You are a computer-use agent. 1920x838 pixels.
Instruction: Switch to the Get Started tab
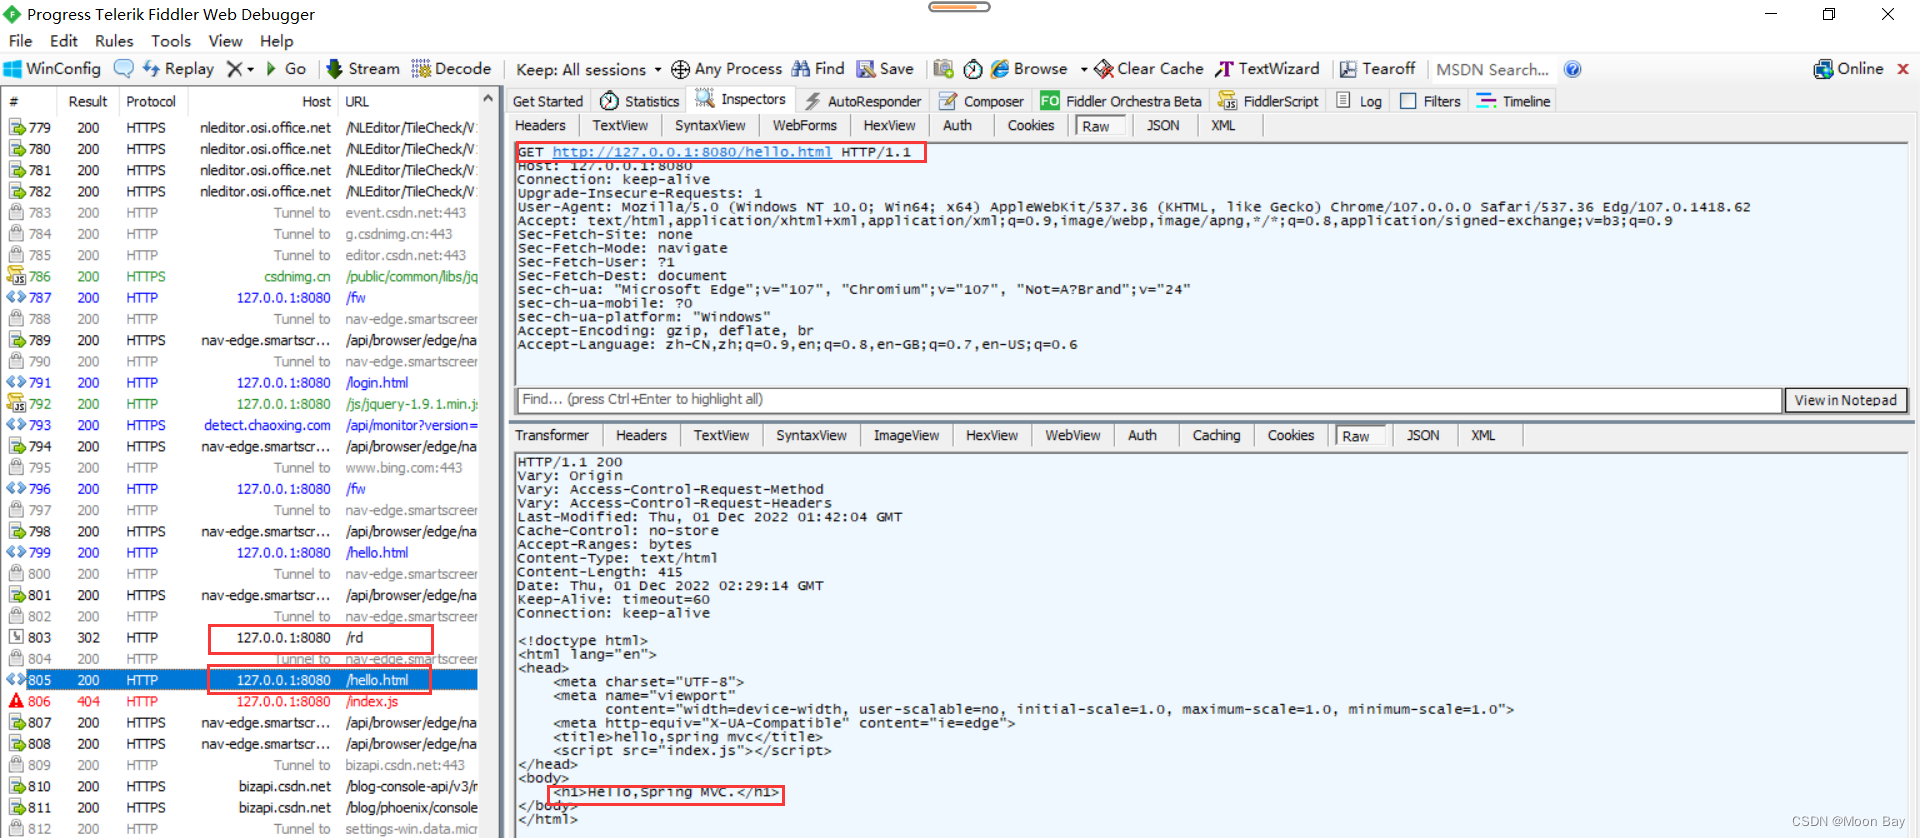pyautogui.click(x=547, y=101)
